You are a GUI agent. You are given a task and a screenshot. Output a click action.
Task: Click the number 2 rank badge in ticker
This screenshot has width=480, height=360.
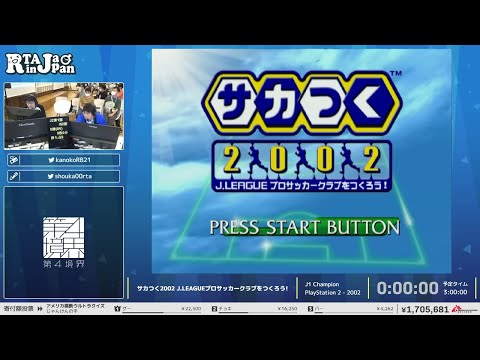coord(214,309)
